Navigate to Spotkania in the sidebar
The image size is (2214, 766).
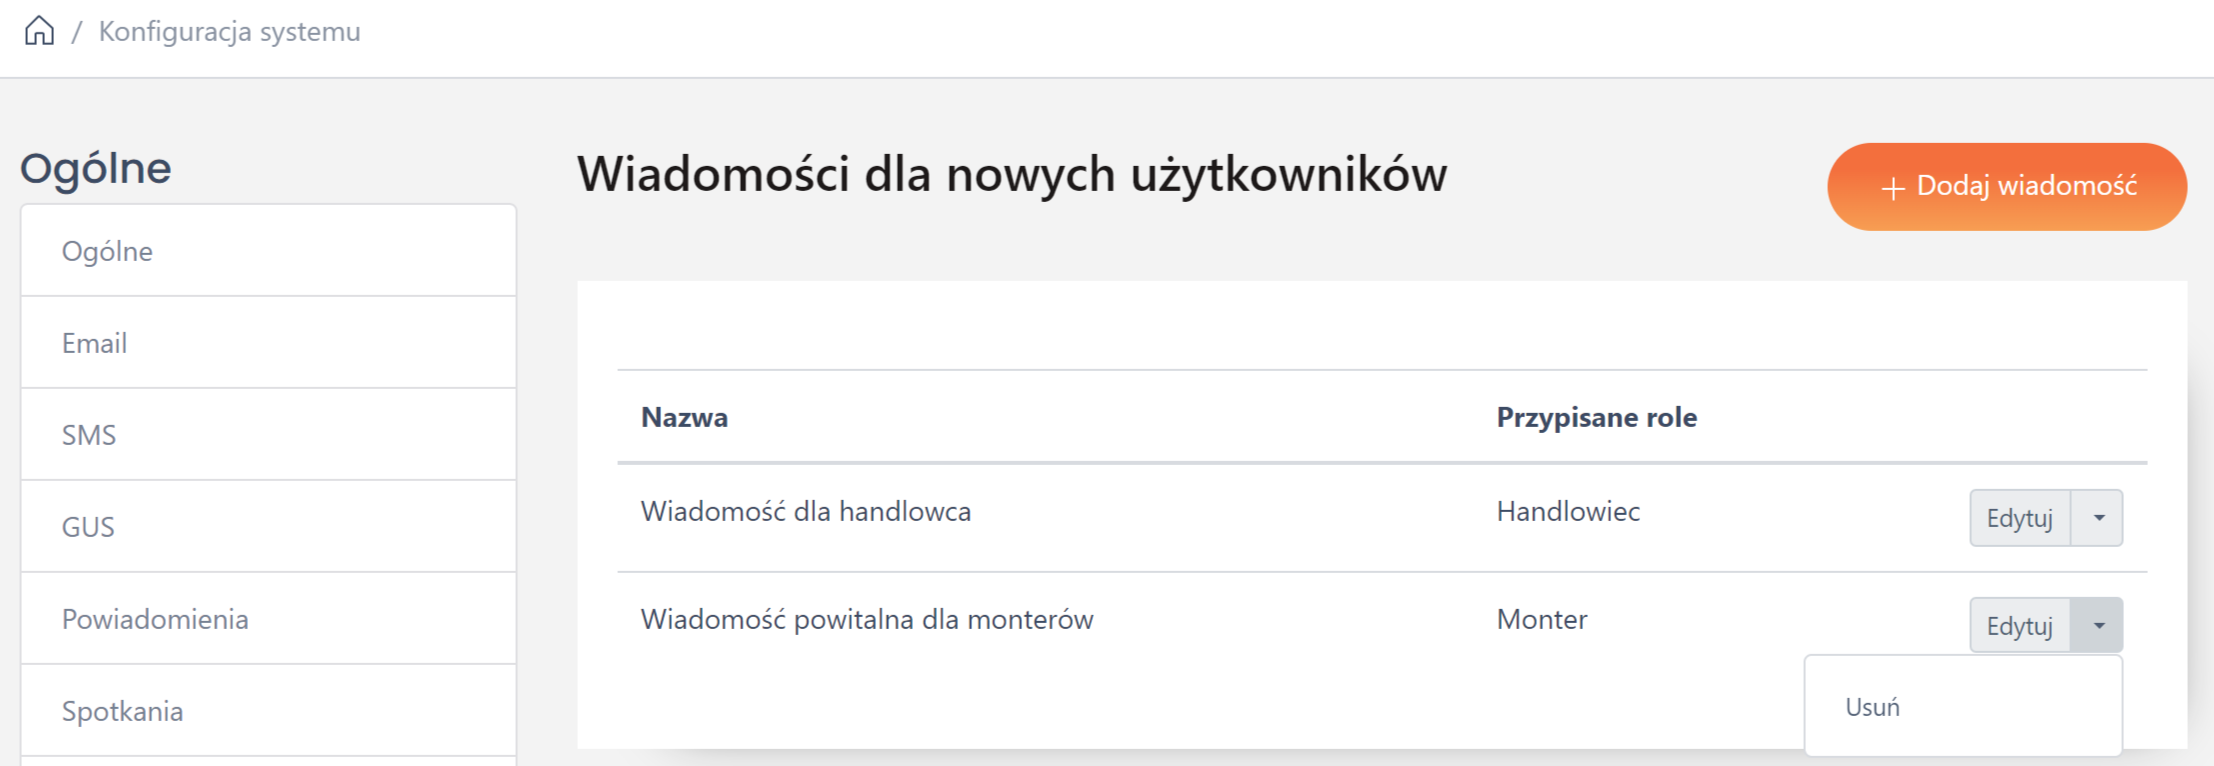tap(122, 711)
